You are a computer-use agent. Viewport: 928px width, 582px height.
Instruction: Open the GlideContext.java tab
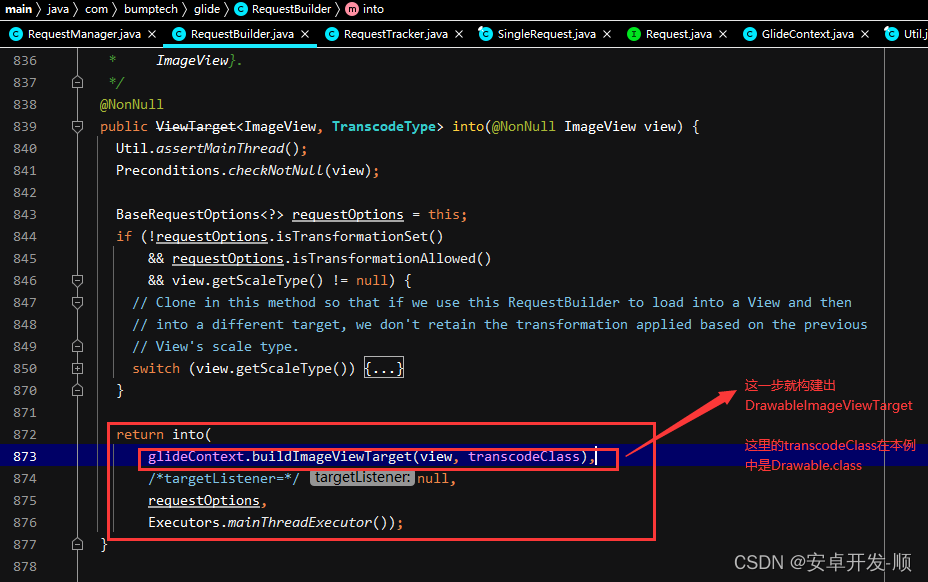click(x=807, y=34)
